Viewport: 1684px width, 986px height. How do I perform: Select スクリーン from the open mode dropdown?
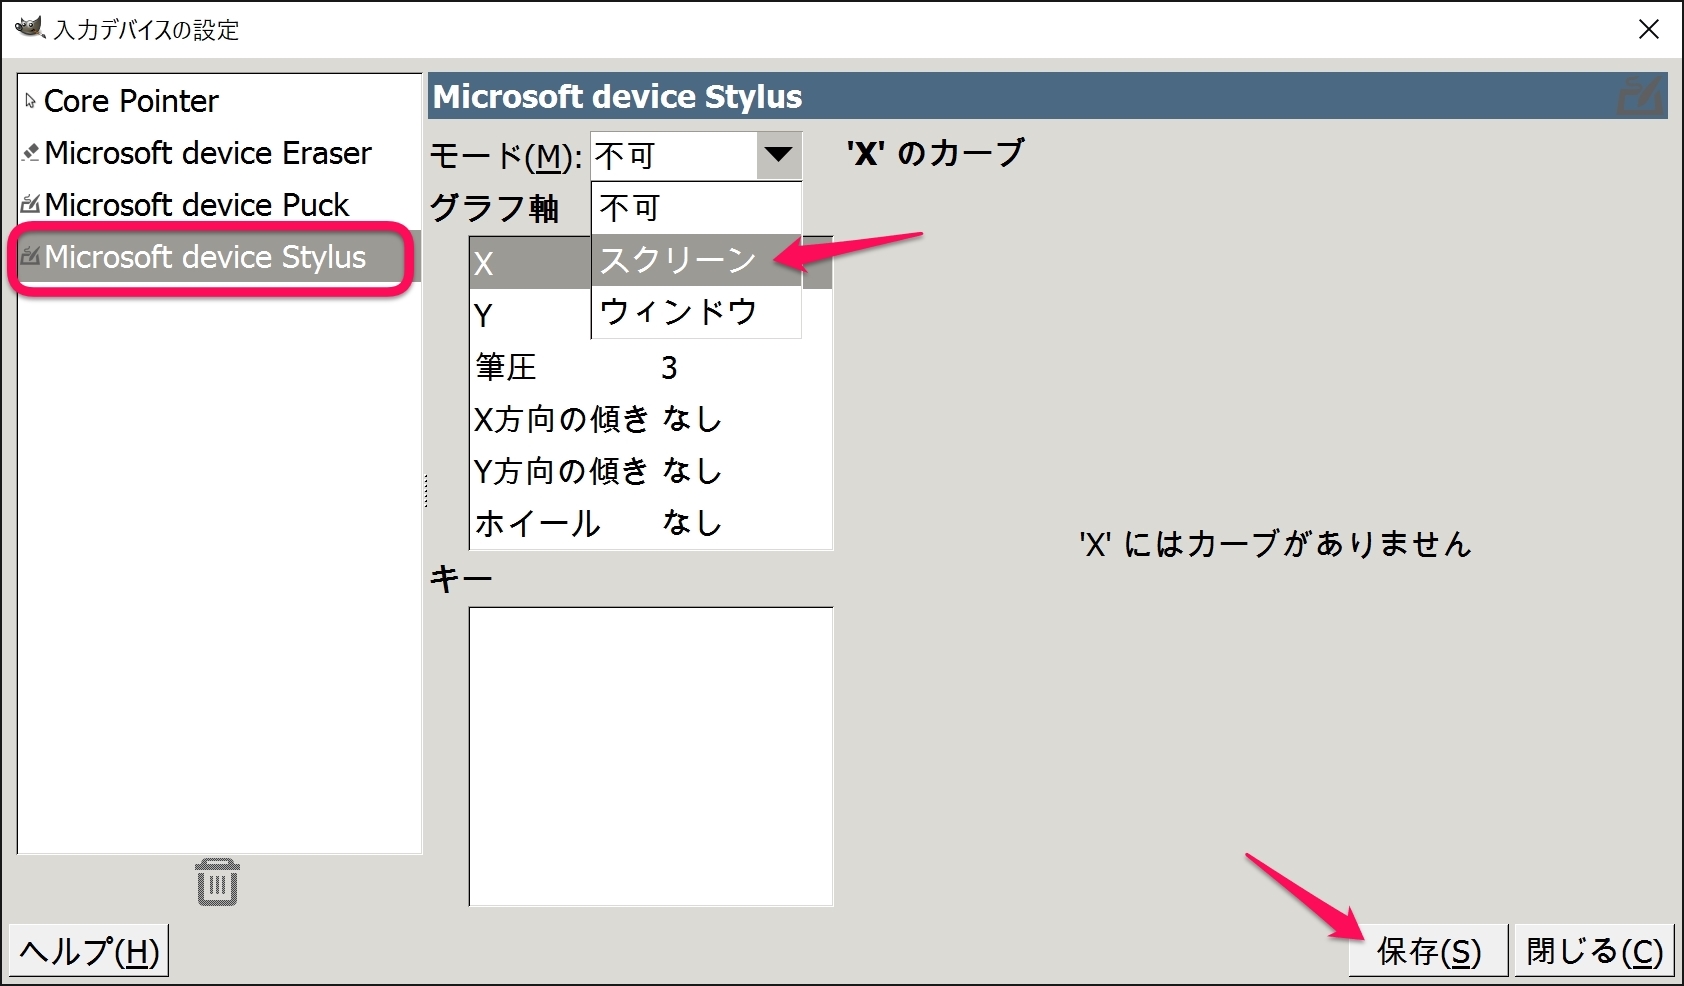[x=678, y=260]
